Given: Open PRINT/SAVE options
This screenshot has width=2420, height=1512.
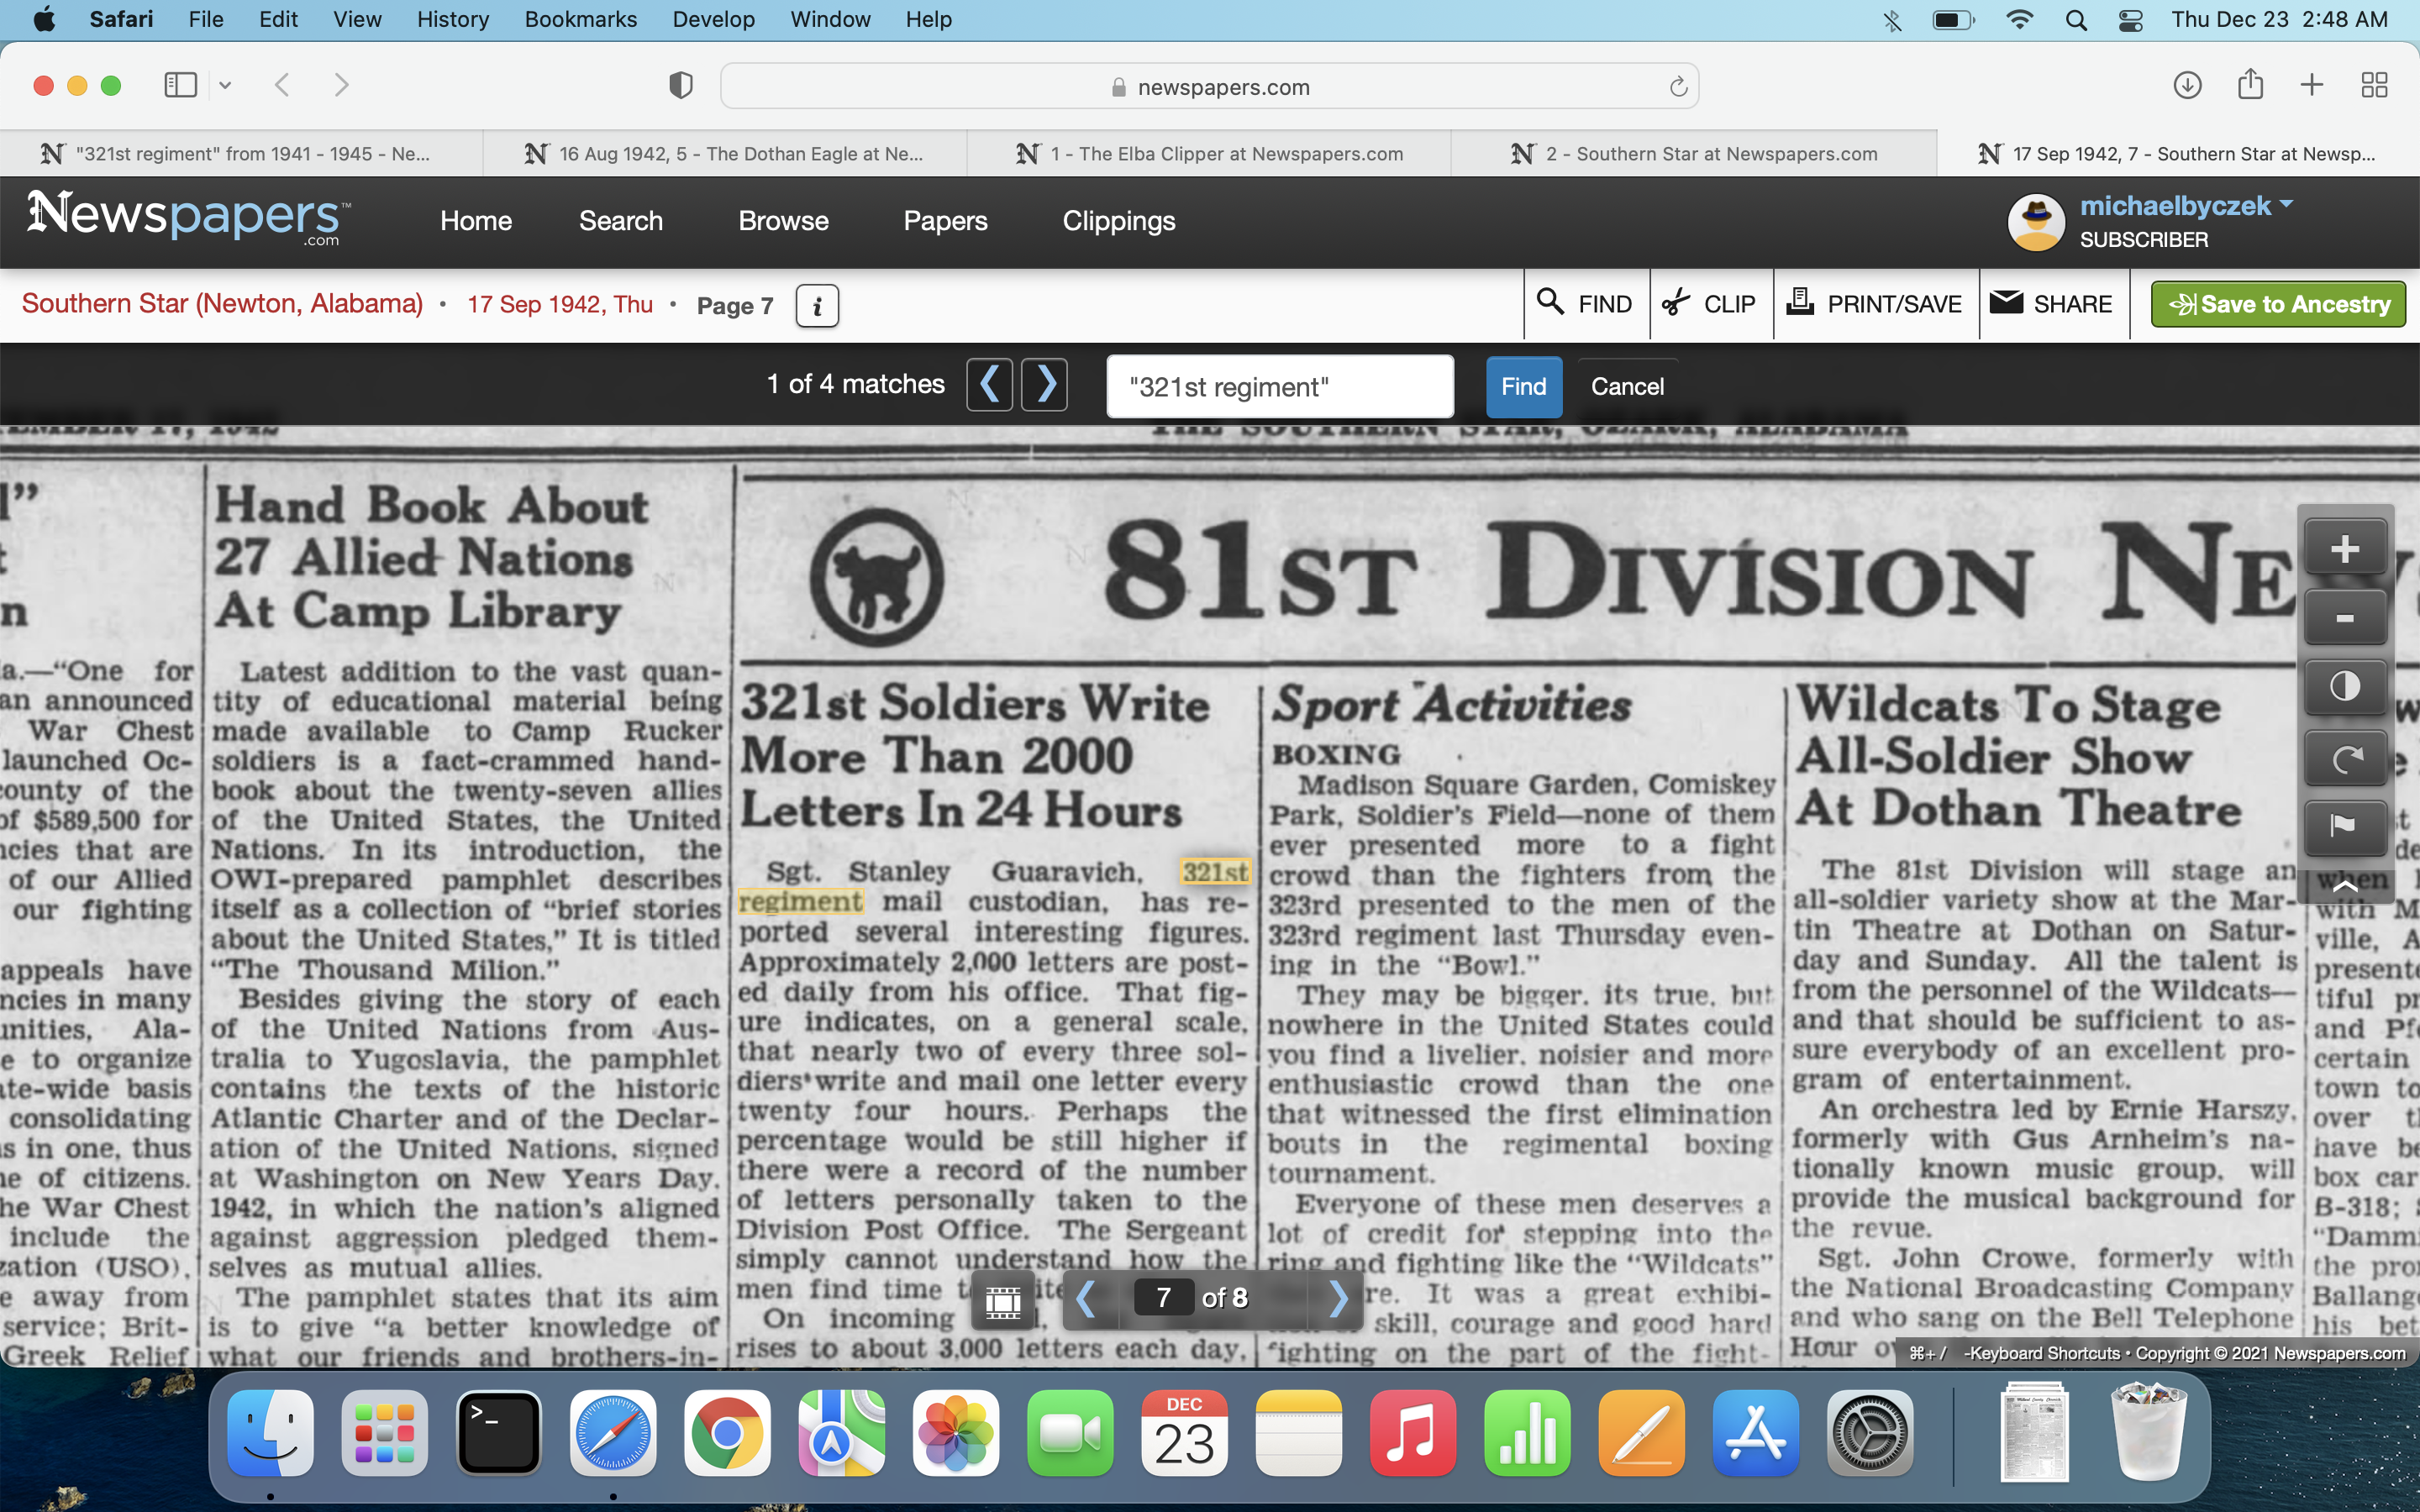Looking at the screenshot, I should 1875,304.
